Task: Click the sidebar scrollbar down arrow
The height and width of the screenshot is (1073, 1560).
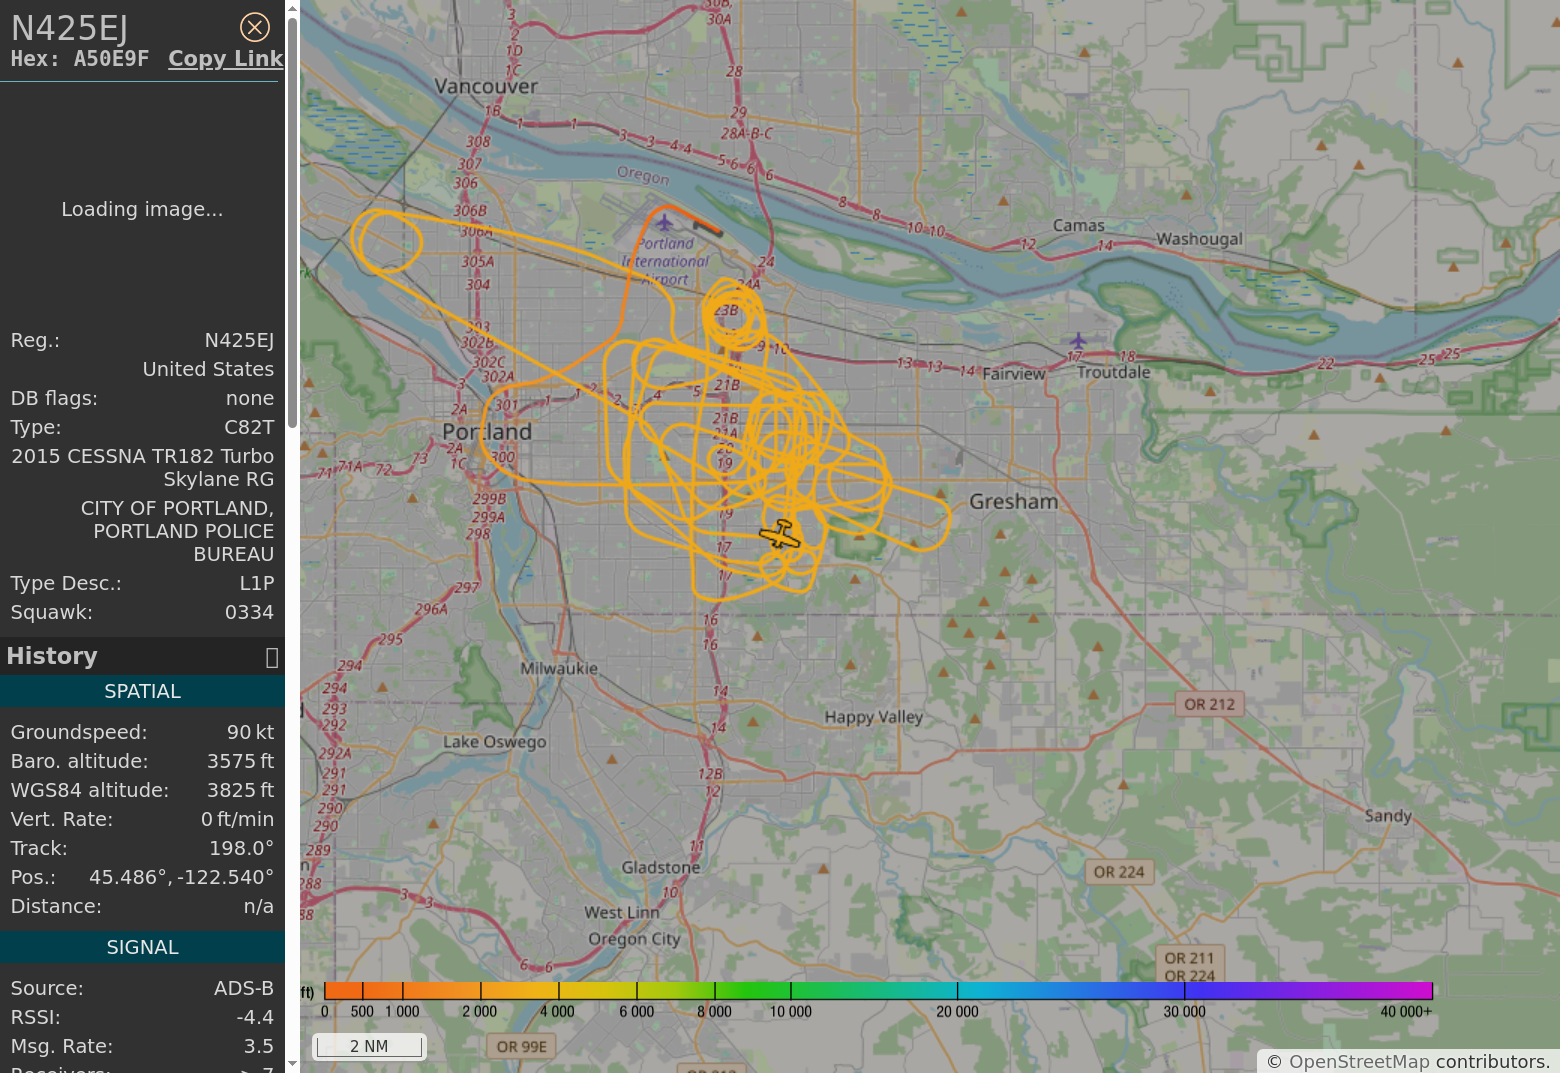Action: (x=292, y=1064)
